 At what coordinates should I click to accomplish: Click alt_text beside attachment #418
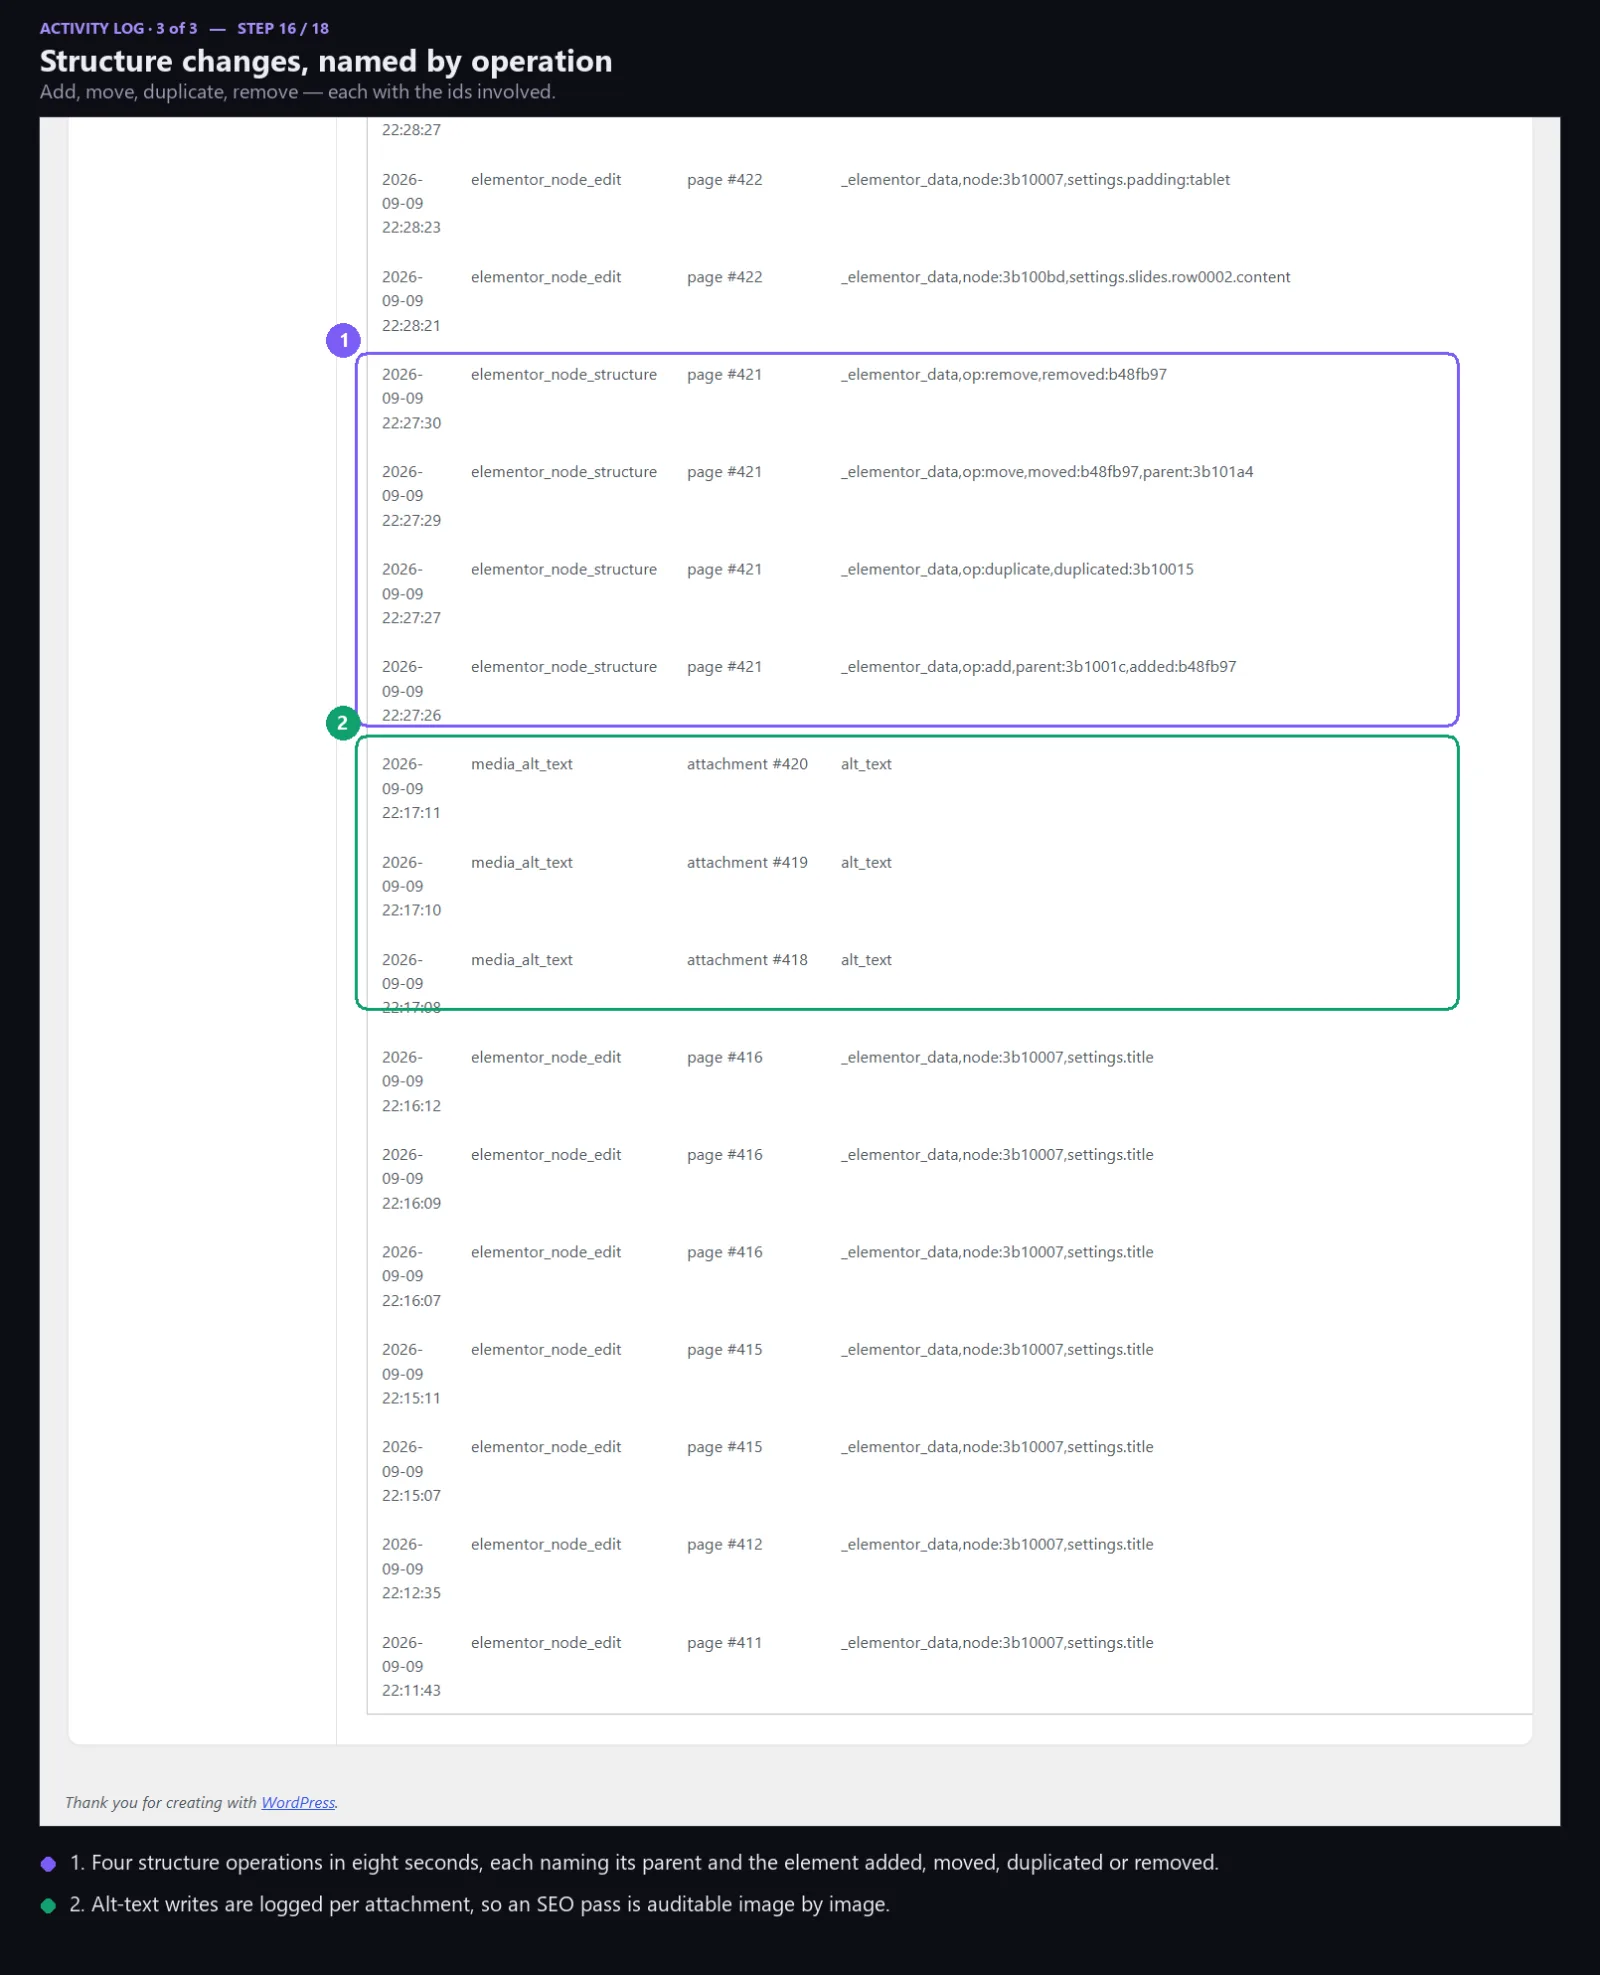pos(865,959)
